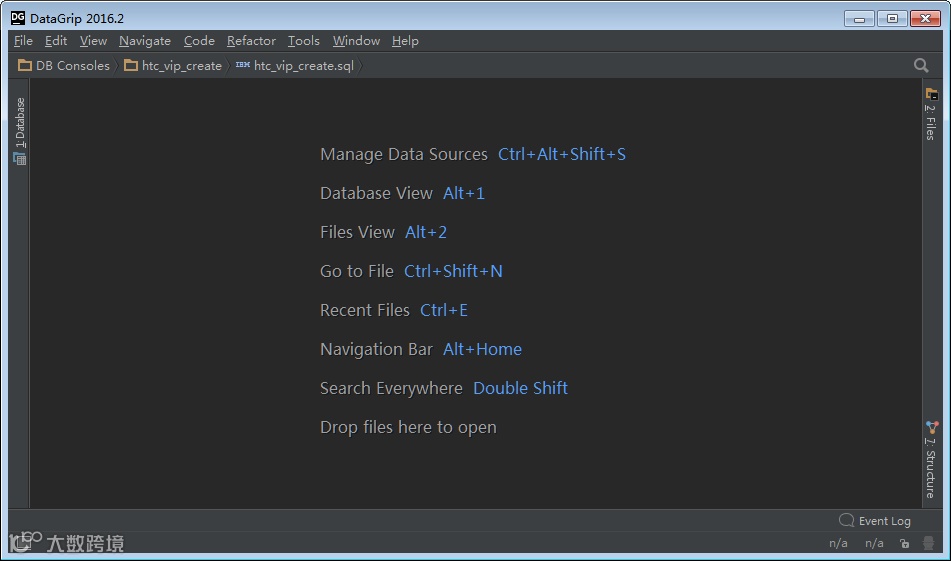Click the second n/a status entry
This screenshot has height=561, width=951.
coord(874,543)
